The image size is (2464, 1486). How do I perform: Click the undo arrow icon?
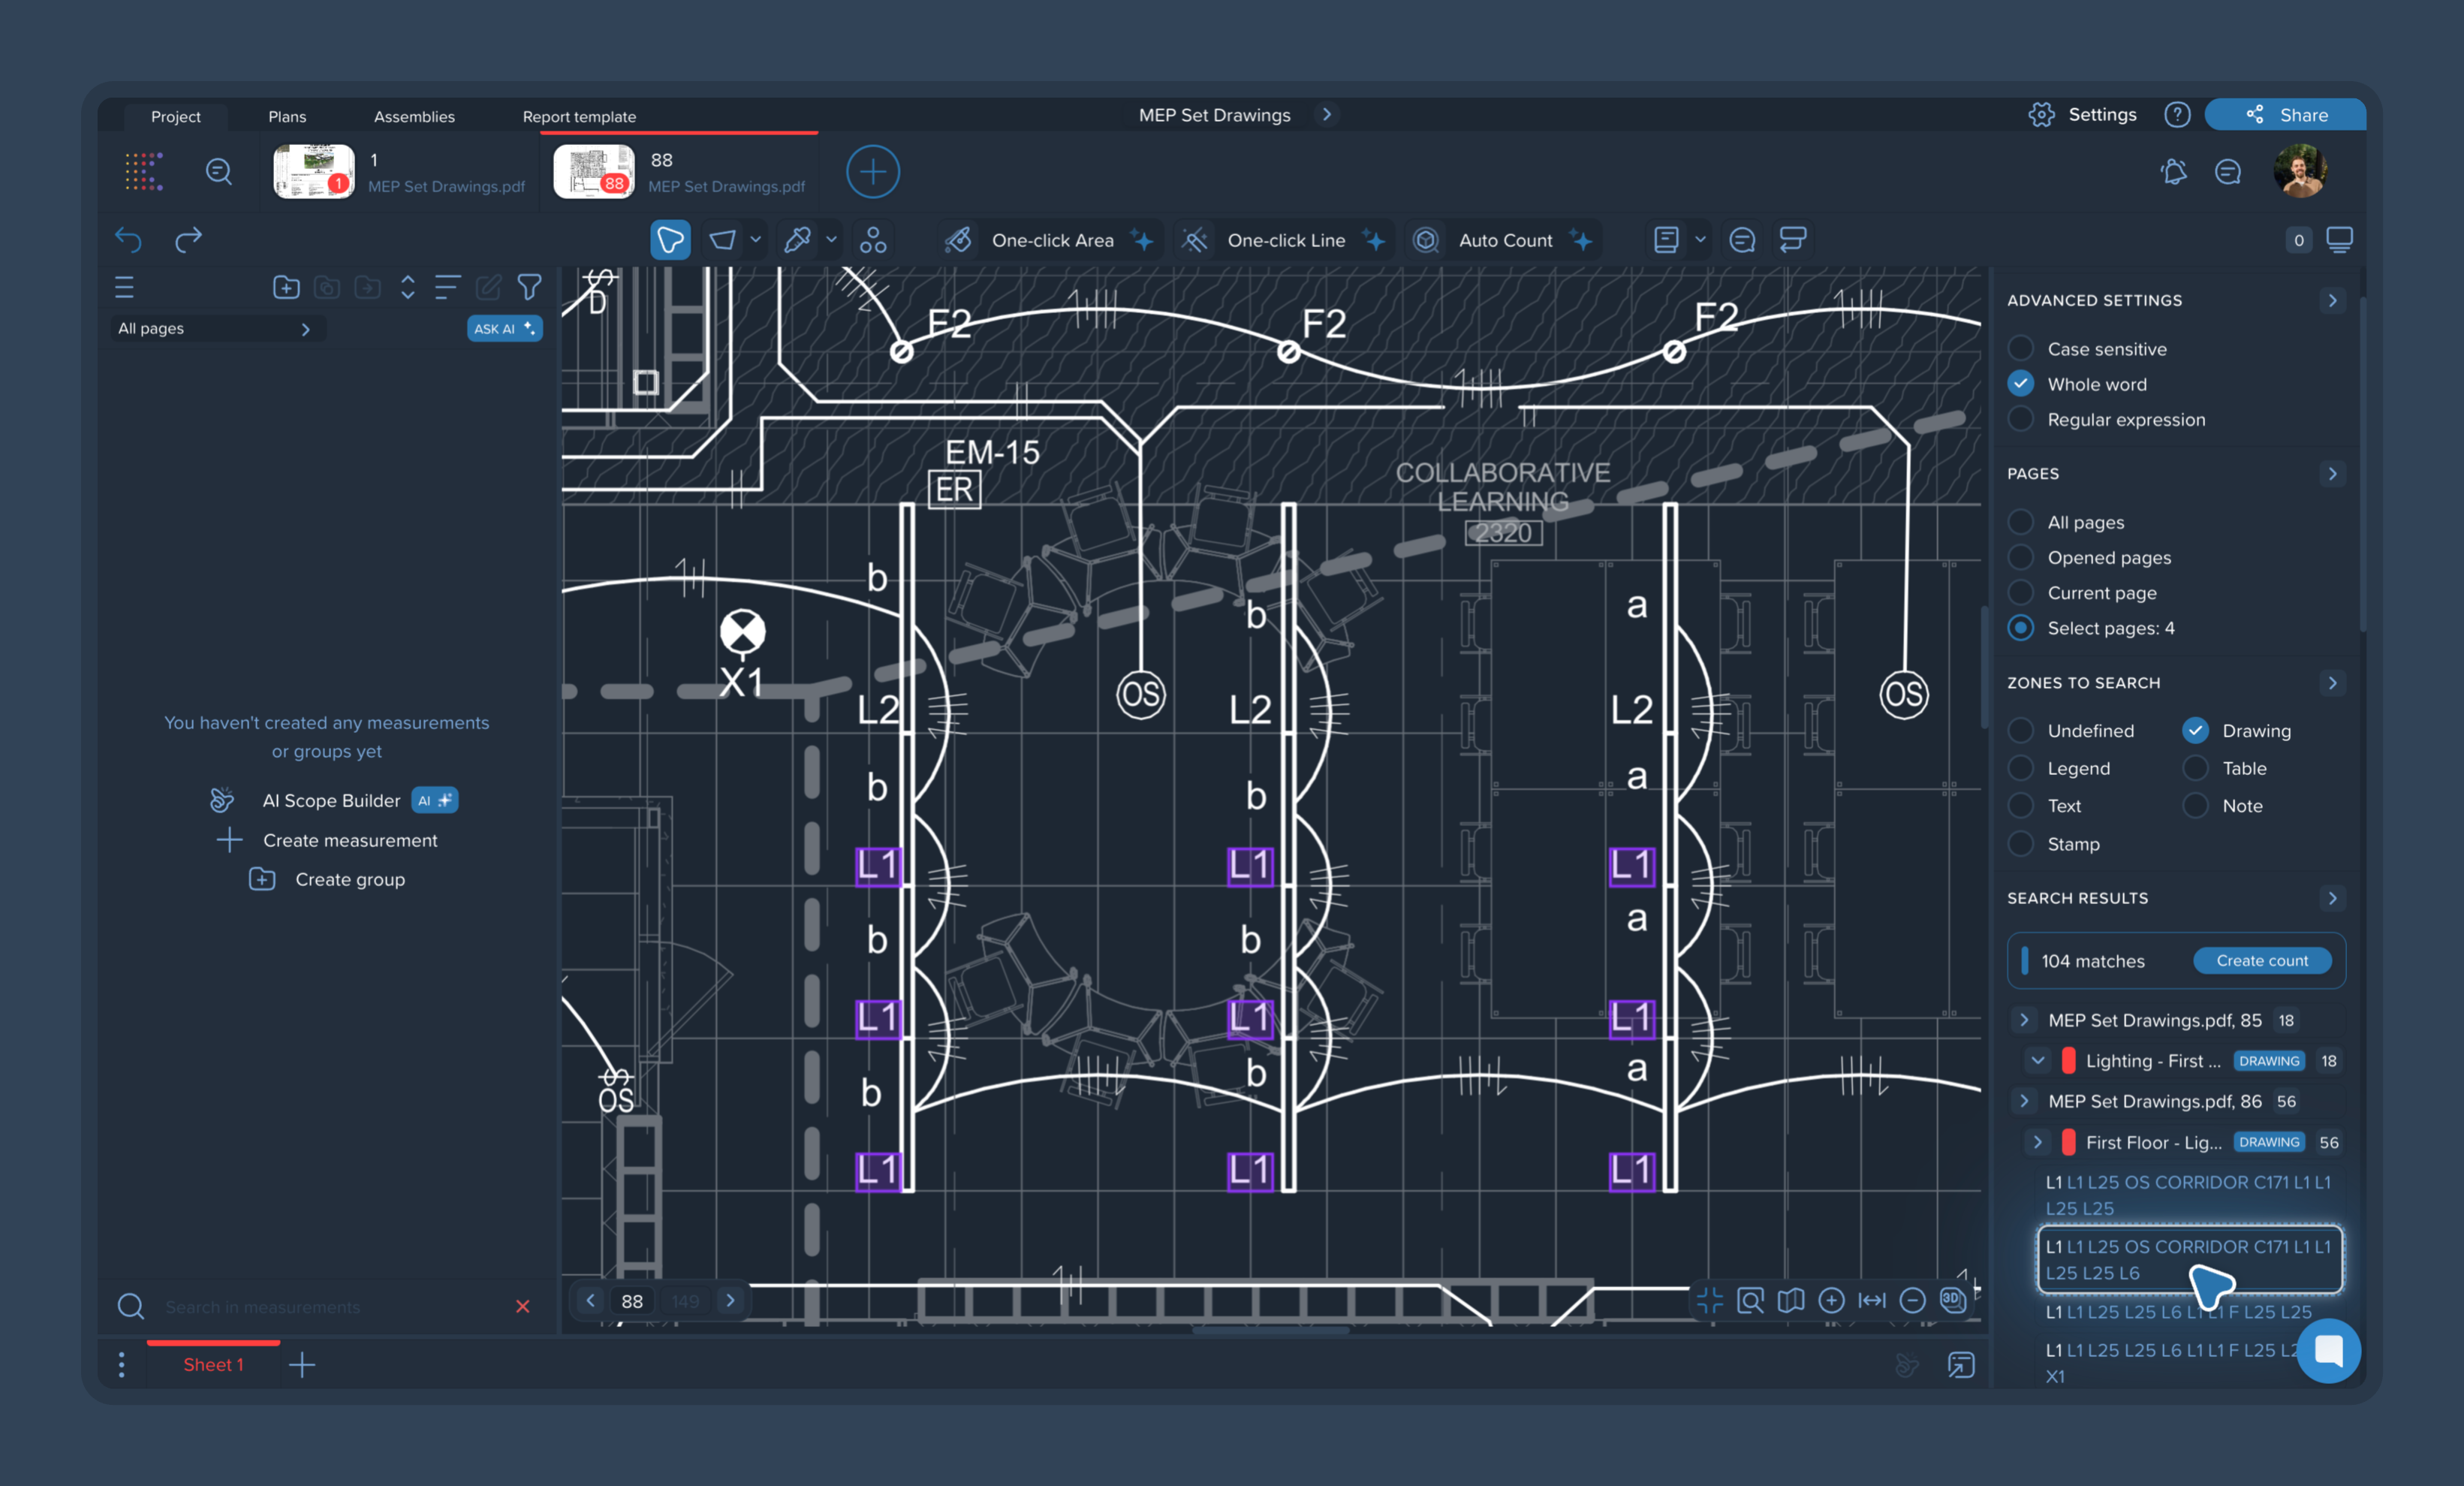point(128,240)
